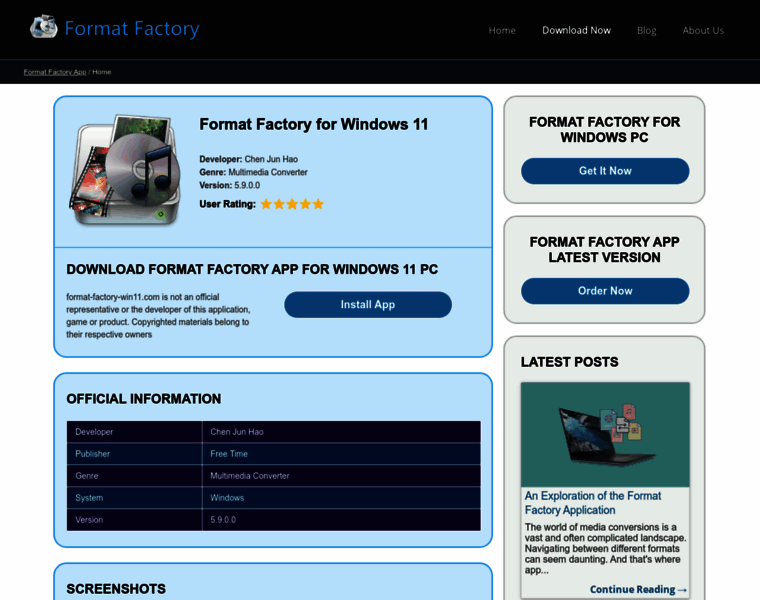
Task: Click the Order Now button
Action: pos(605,291)
